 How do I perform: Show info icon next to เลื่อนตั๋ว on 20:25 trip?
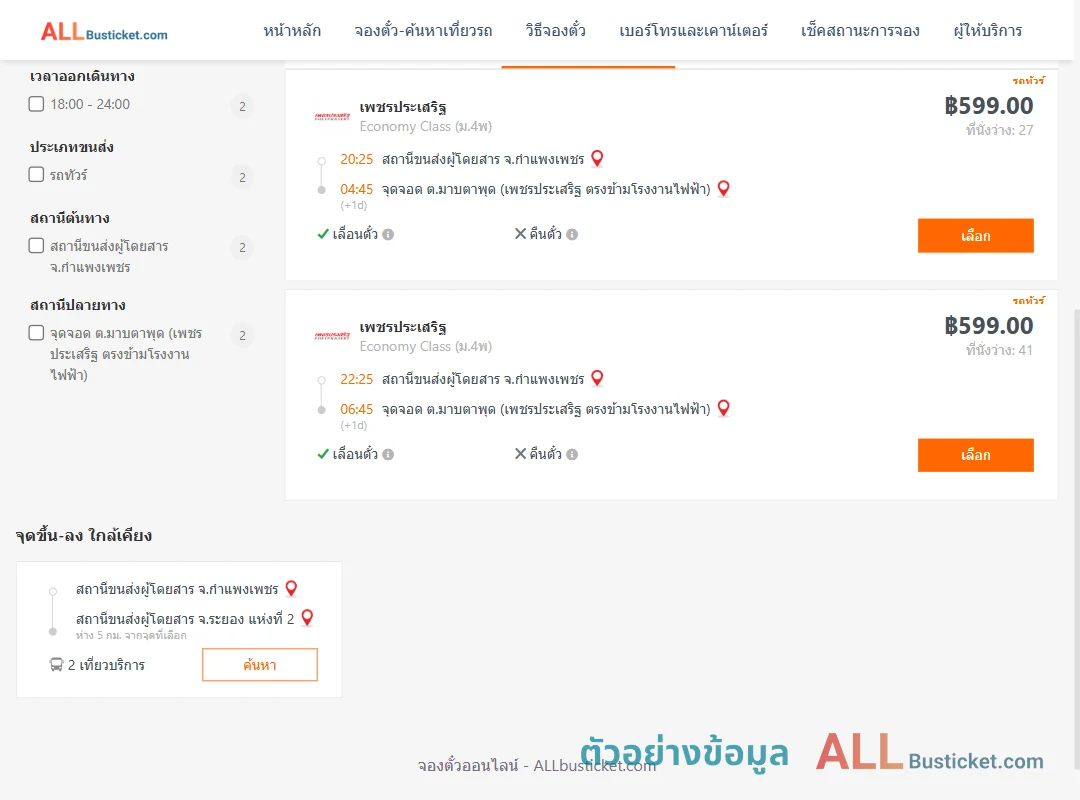click(388, 234)
